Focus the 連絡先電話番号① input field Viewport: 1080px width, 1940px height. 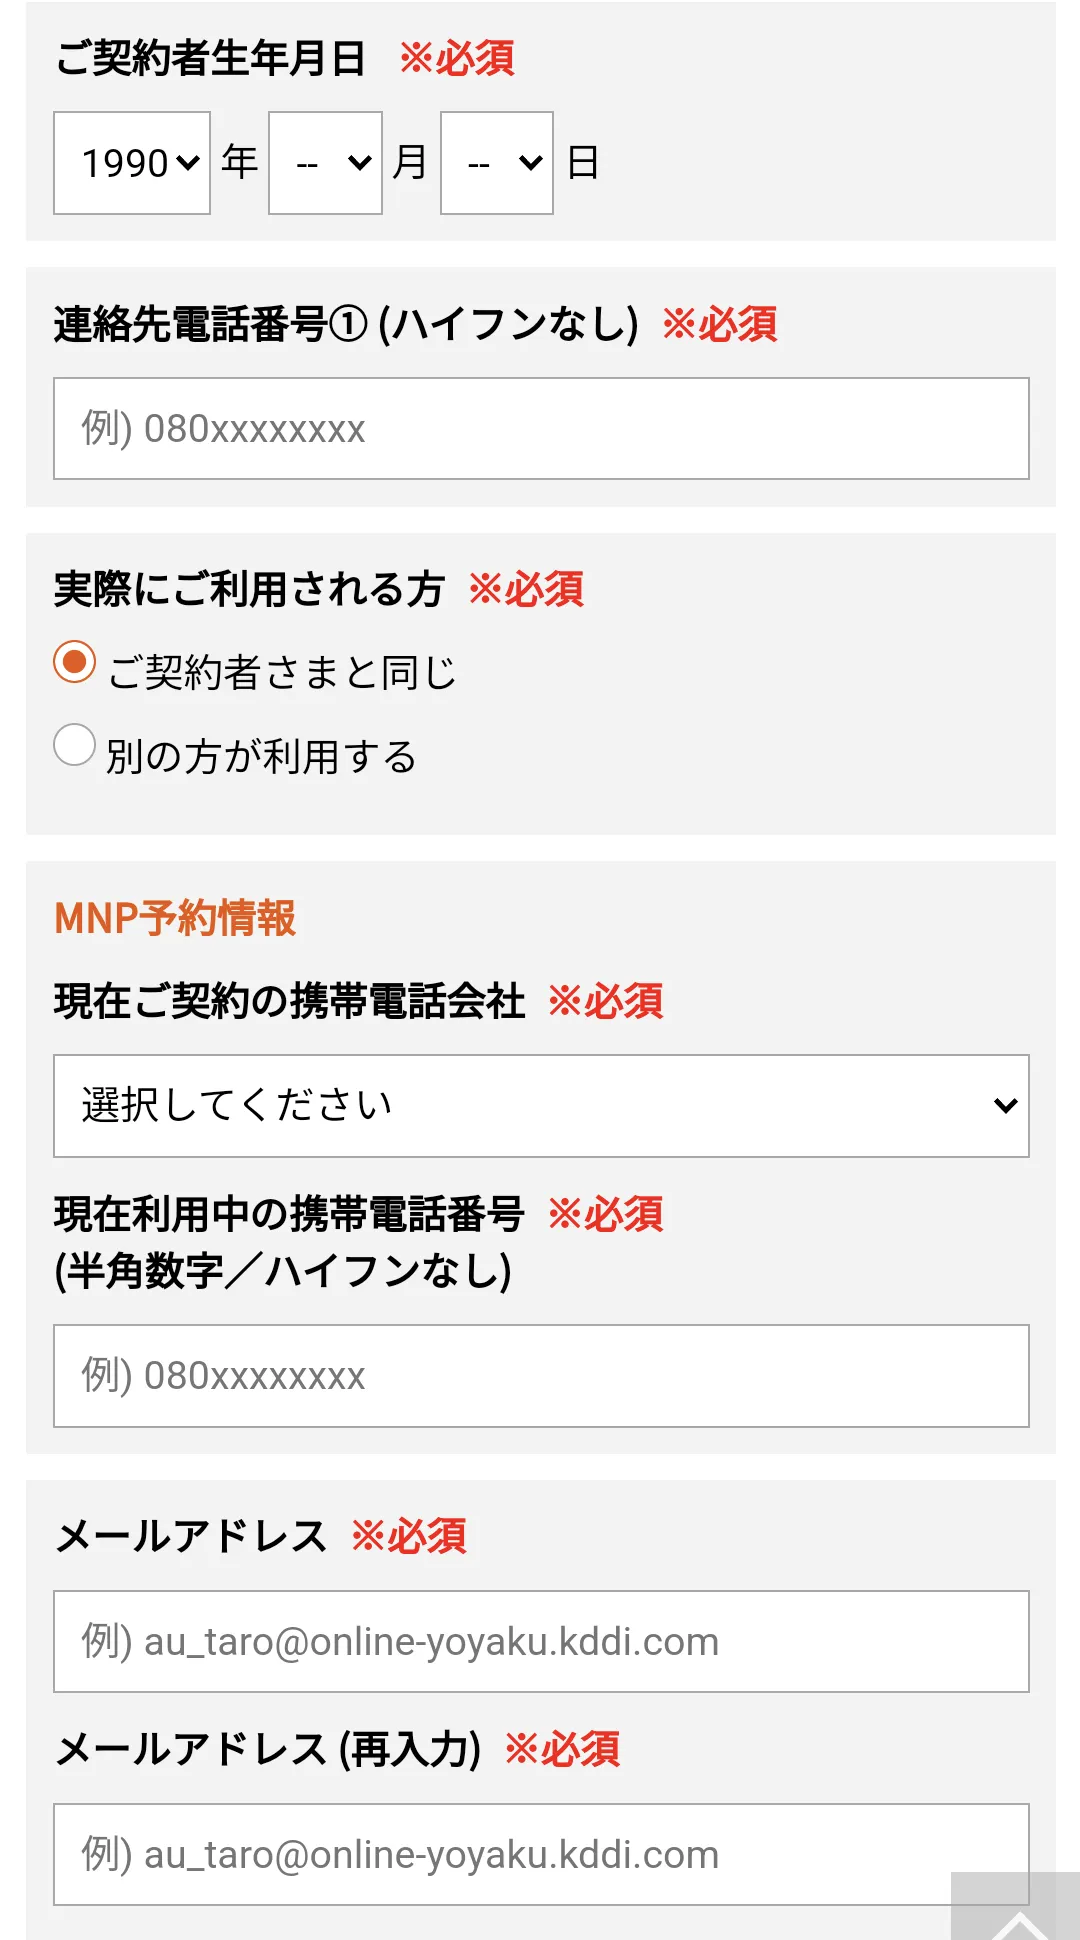pos(541,429)
